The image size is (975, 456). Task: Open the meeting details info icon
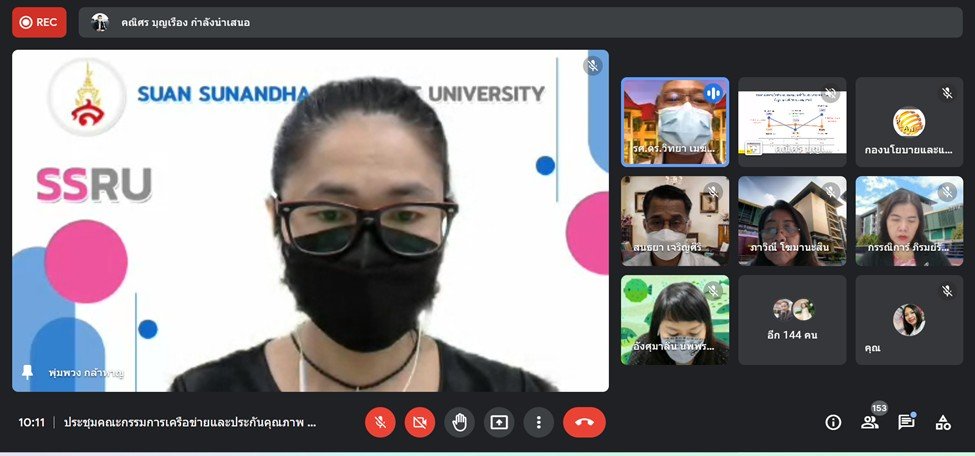coord(833,422)
